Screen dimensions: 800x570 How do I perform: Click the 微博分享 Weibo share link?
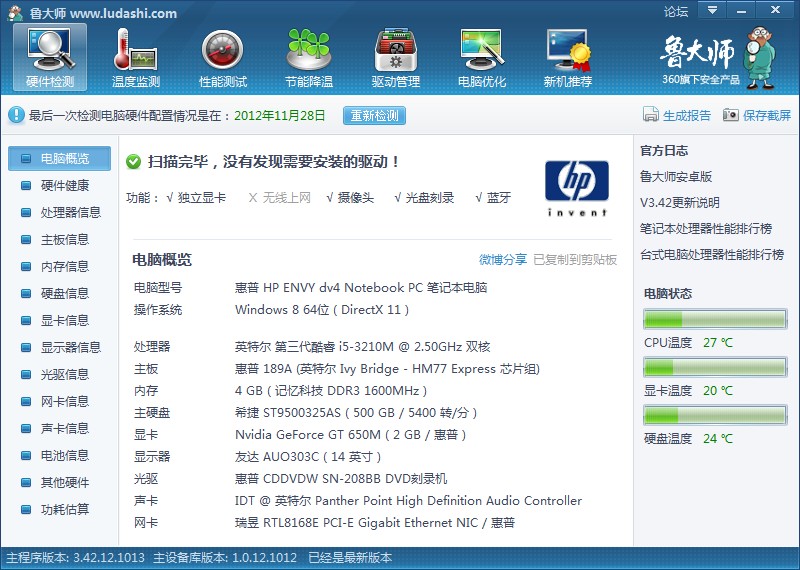coord(503,259)
